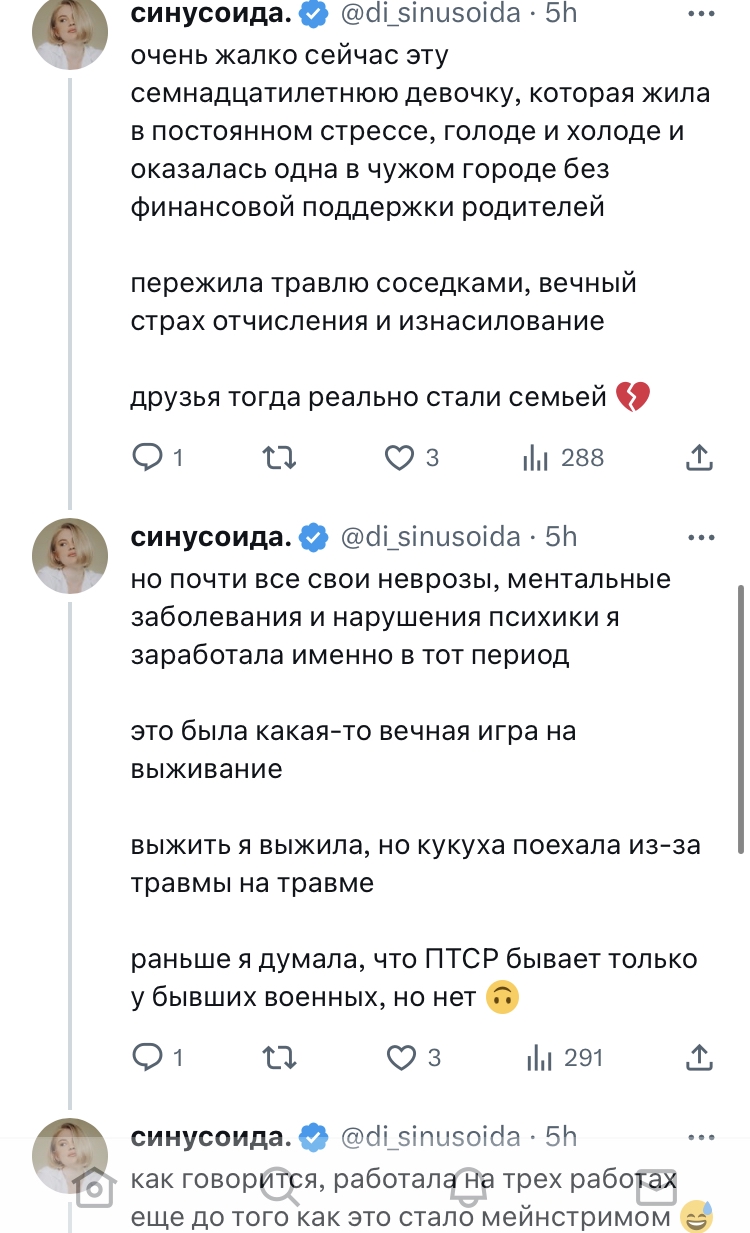Tap the avatar beside "но почти все" tweet
Screen dimensions: 750x1233
pyautogui.click(x=70, y=556)
